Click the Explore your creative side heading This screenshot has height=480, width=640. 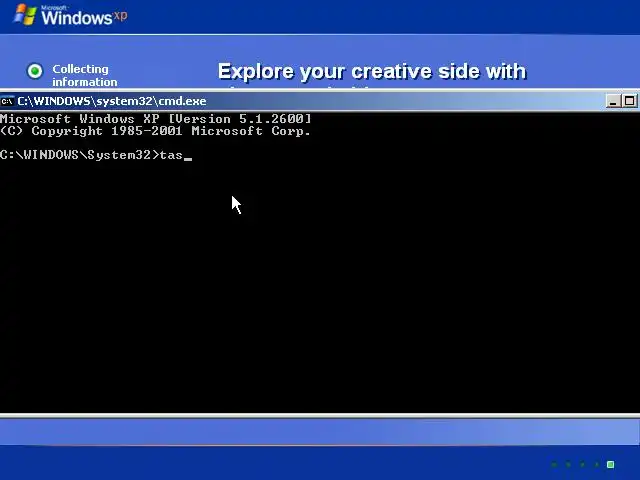tap(372, 71)
